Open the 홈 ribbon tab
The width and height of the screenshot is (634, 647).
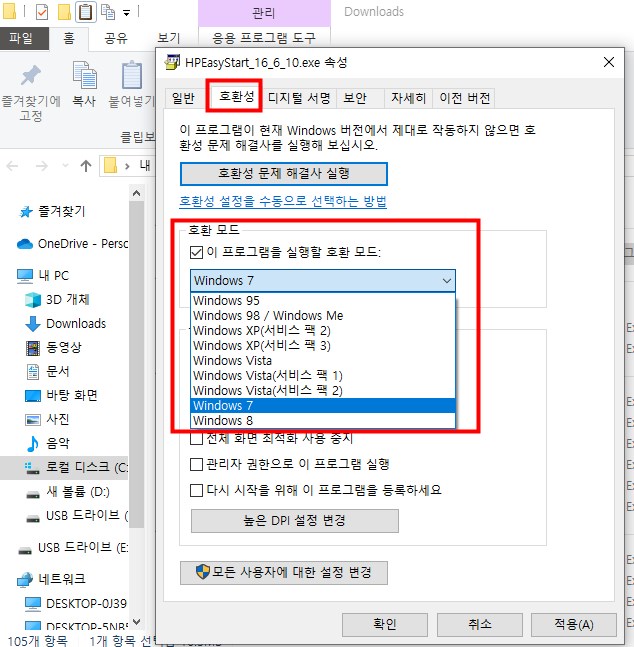coord(69,38)
